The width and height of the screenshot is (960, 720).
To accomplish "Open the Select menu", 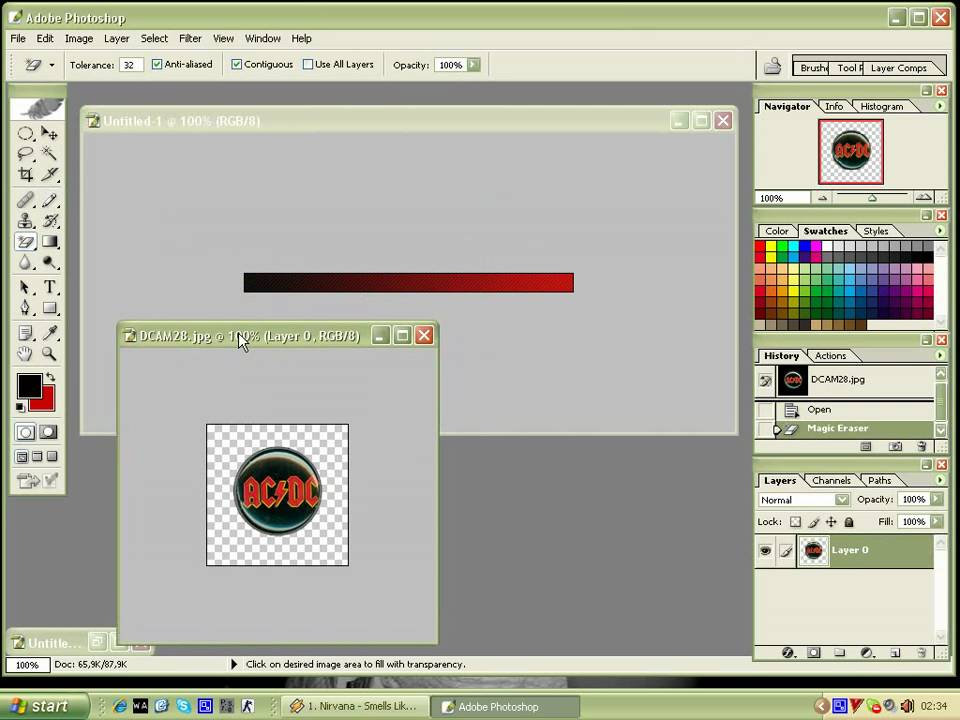I will pos(154,39).
